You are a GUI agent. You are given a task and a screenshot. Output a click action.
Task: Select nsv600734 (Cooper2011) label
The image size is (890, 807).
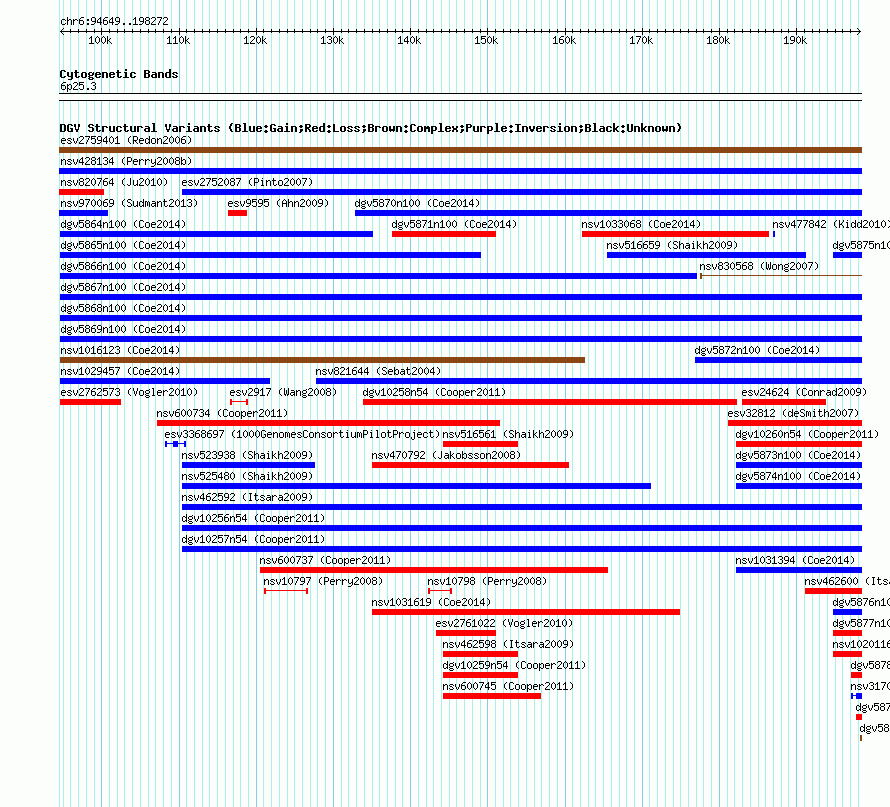pos(222,413)
